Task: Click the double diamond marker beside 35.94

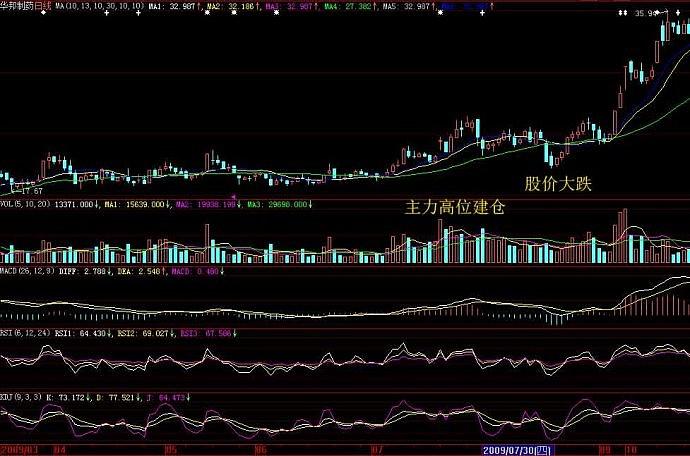Action: click(x=623, y=13)
